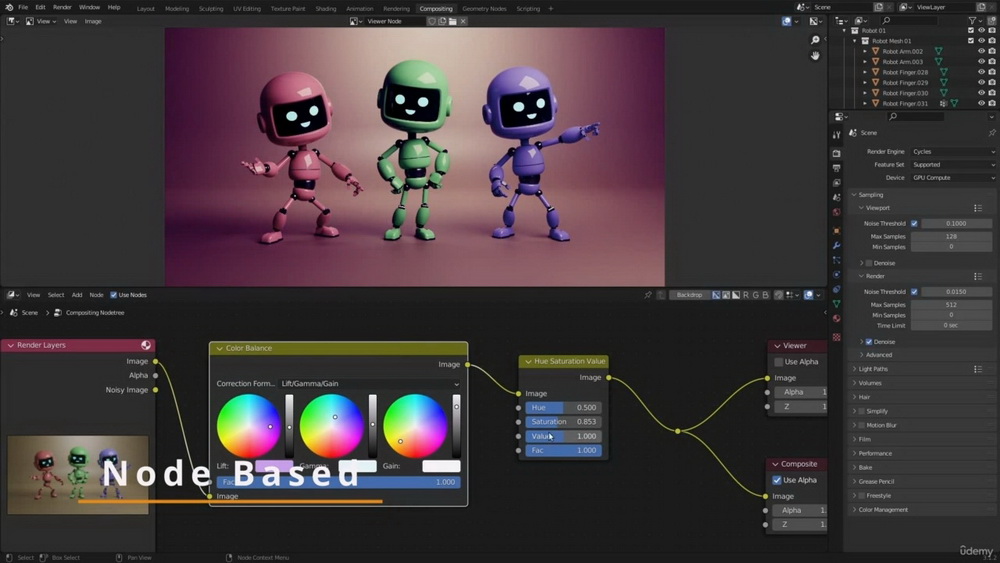
Task: Open Correction Formula Lift/Gamma/Gain dropdown
Action: (x=370, y=384)
